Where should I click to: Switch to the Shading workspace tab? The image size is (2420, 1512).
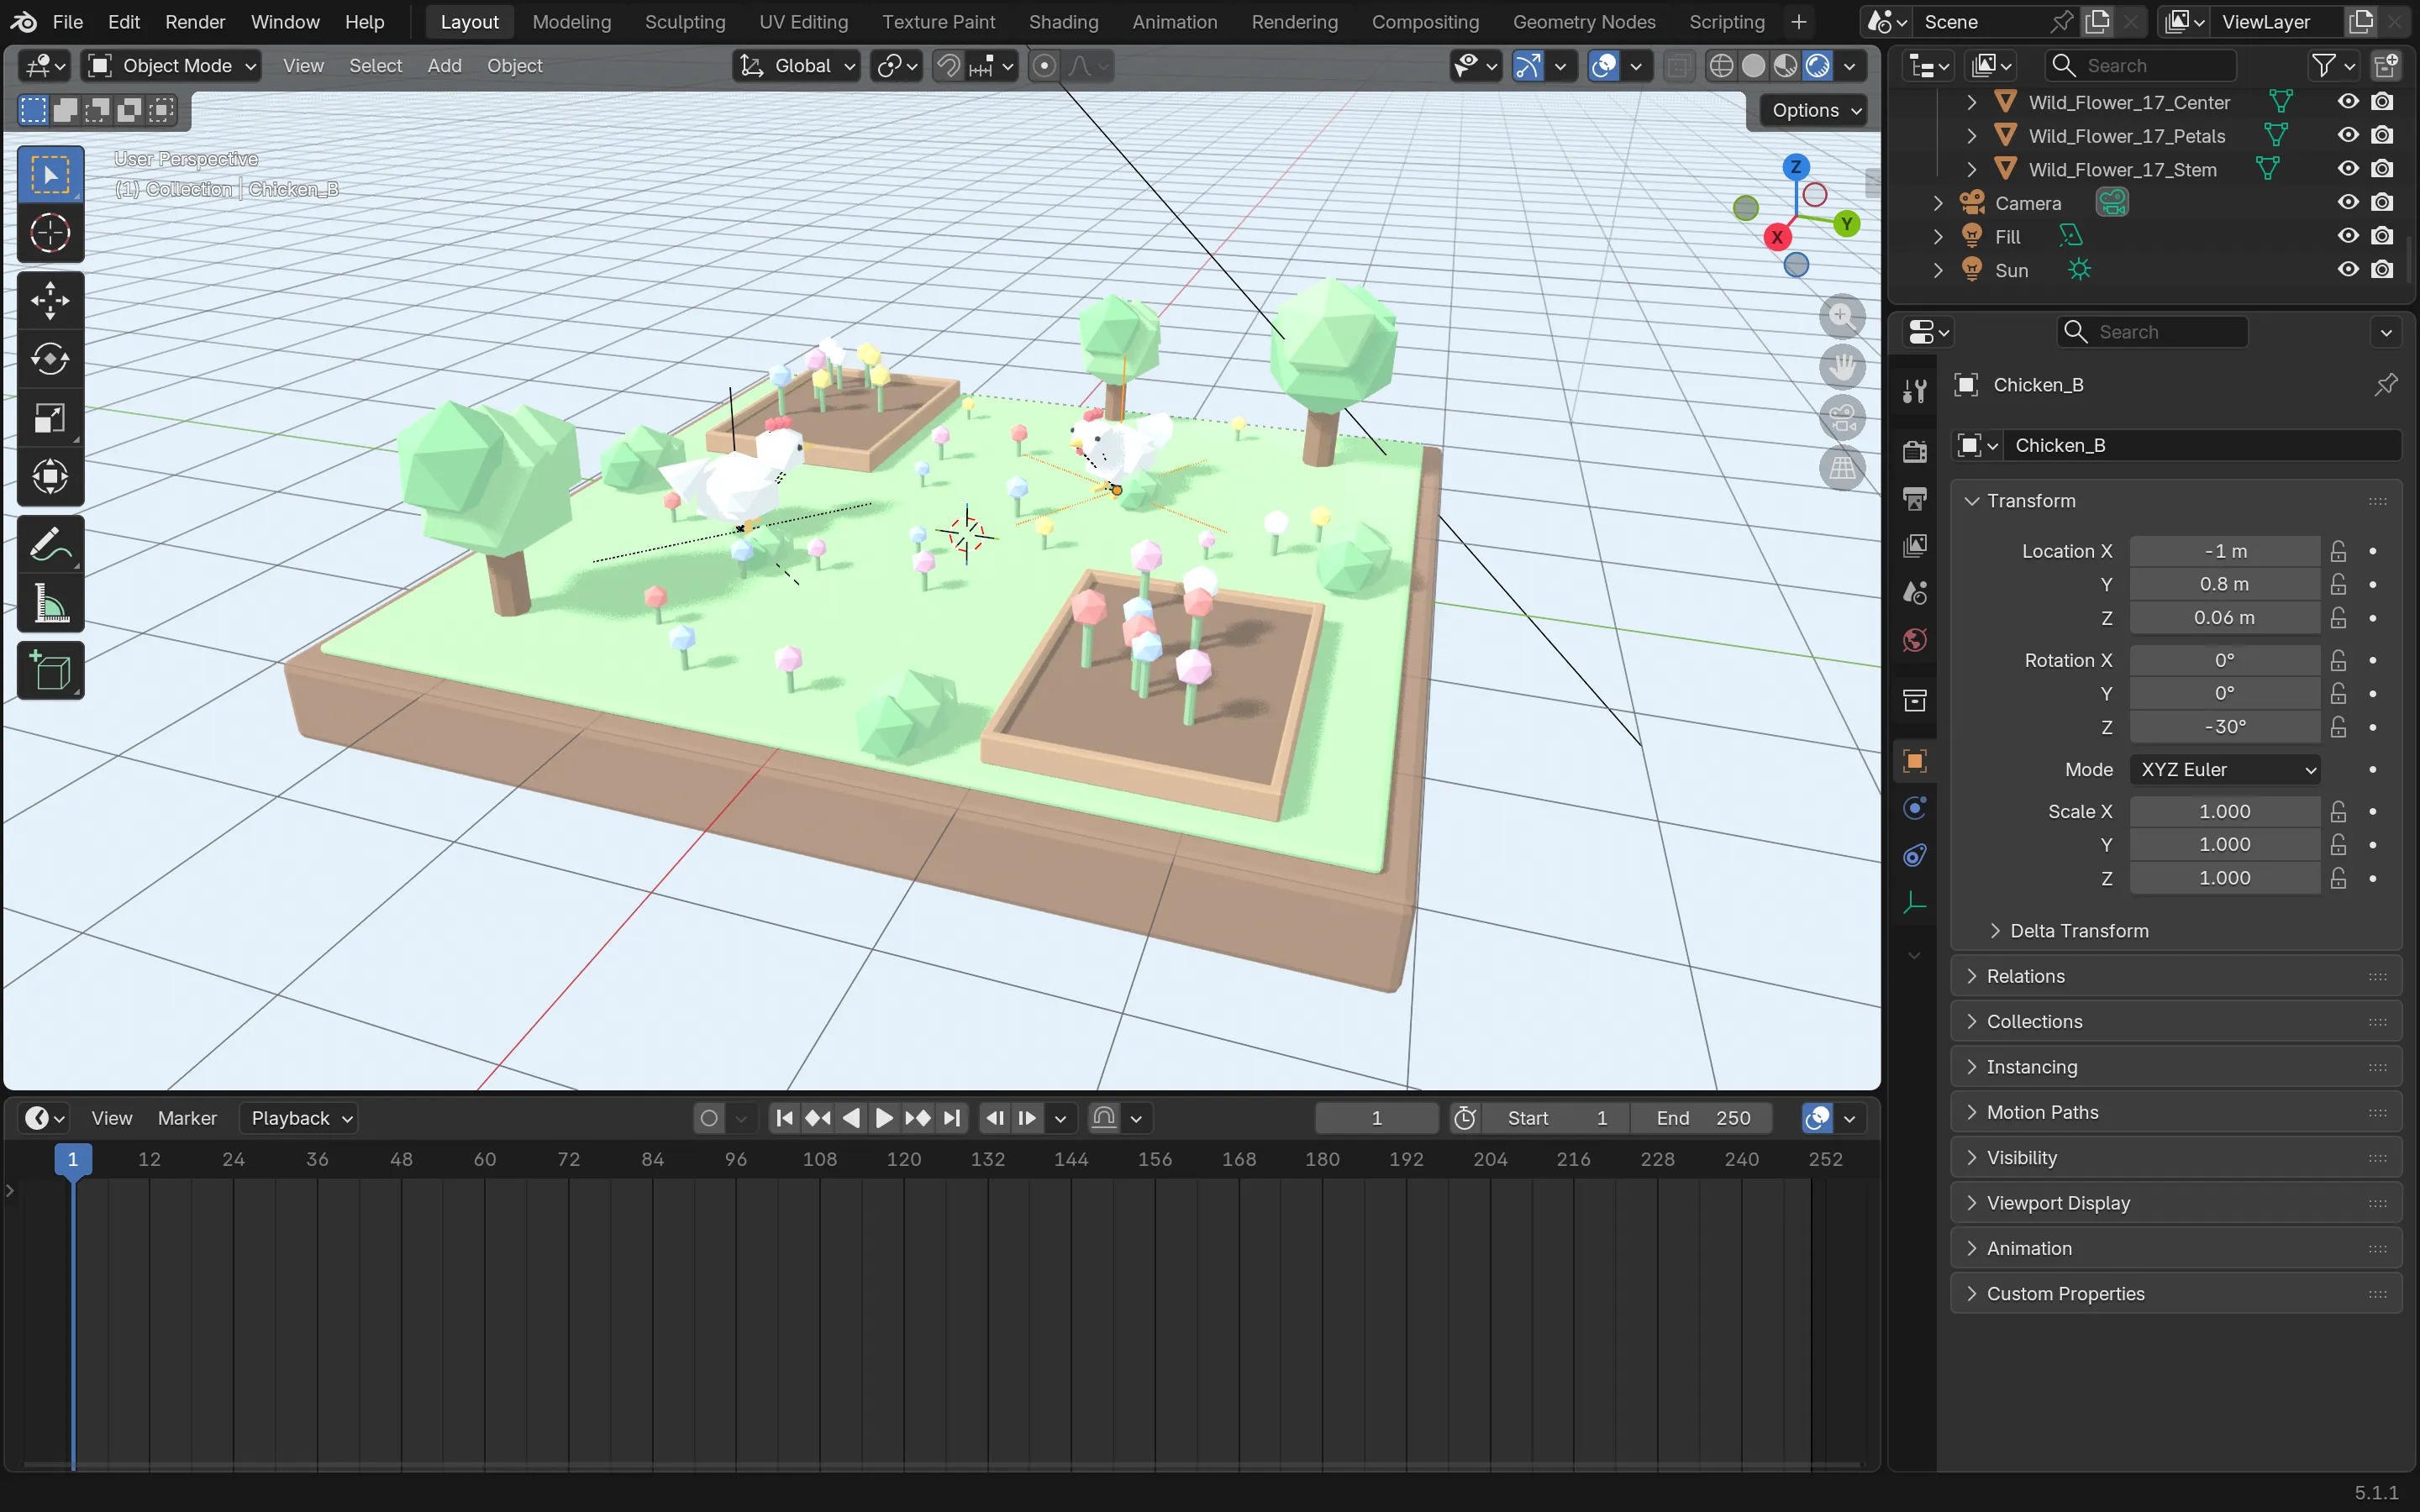click(x=1063, y=22)
